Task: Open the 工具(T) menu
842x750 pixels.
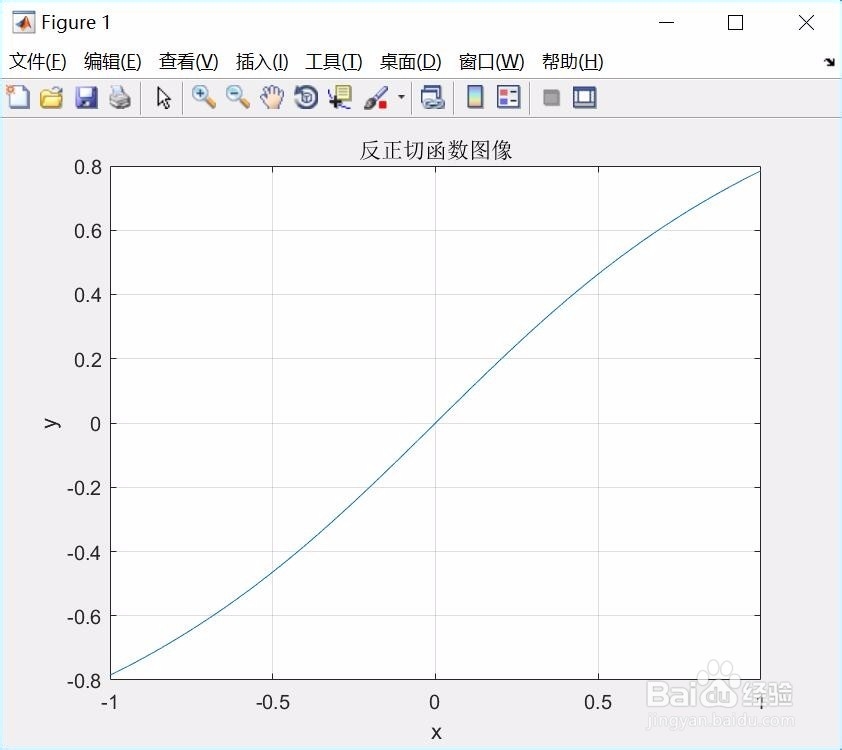Action: 333,62
